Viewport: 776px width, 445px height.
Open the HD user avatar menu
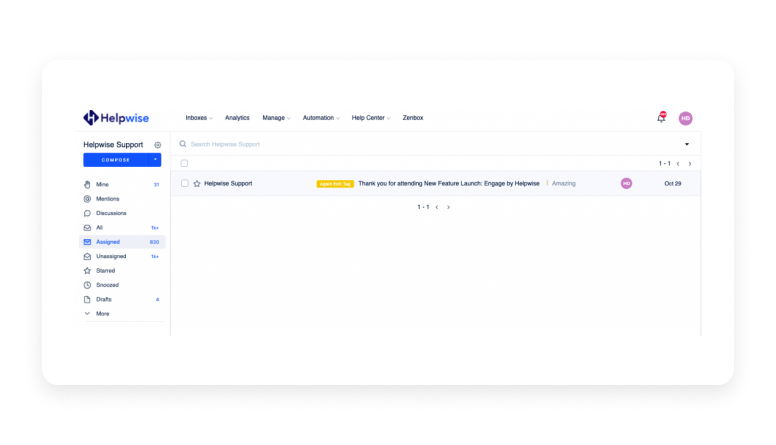(x=685, y=118)
